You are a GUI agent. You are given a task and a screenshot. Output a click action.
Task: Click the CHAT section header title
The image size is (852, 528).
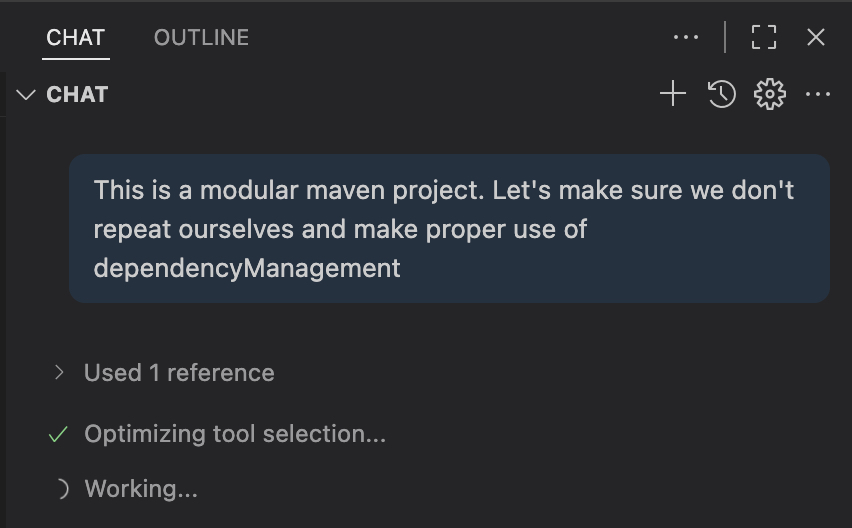point(77,95)
